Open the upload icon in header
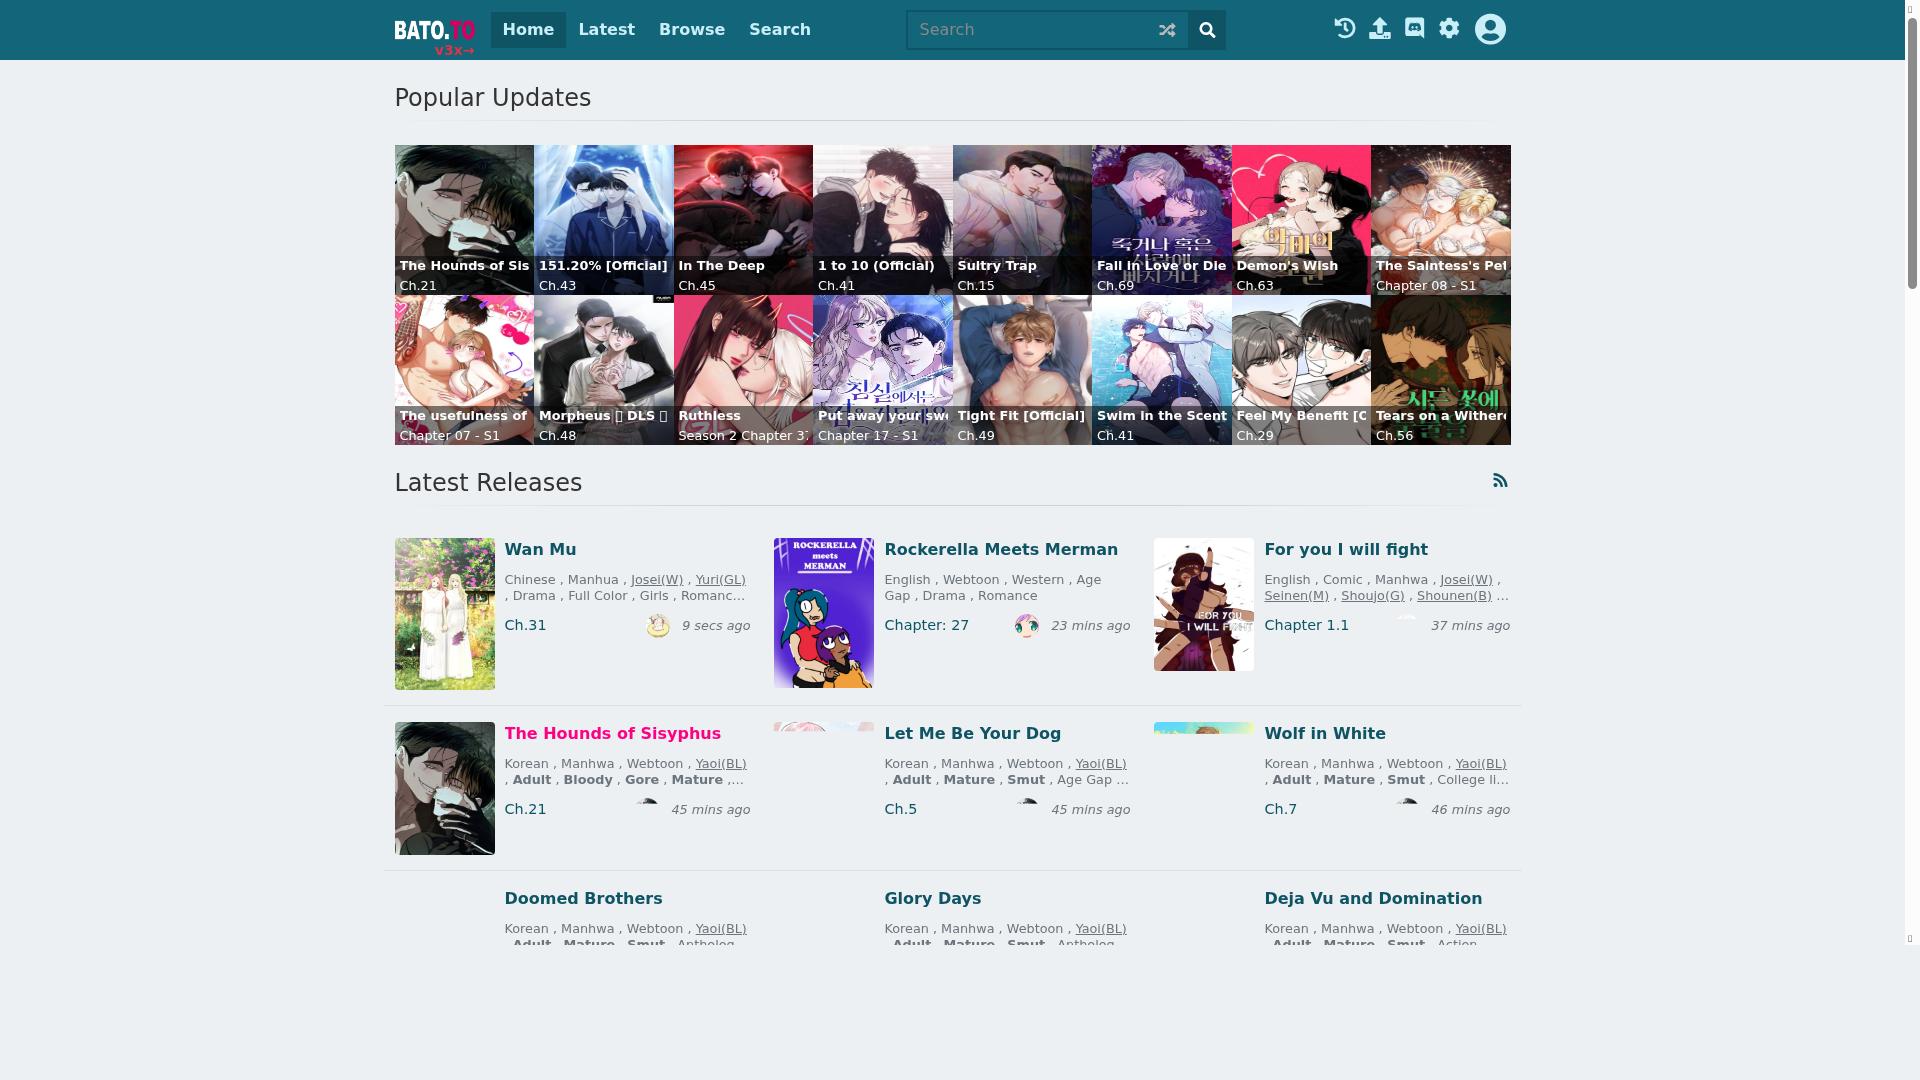 point(1380,29)
